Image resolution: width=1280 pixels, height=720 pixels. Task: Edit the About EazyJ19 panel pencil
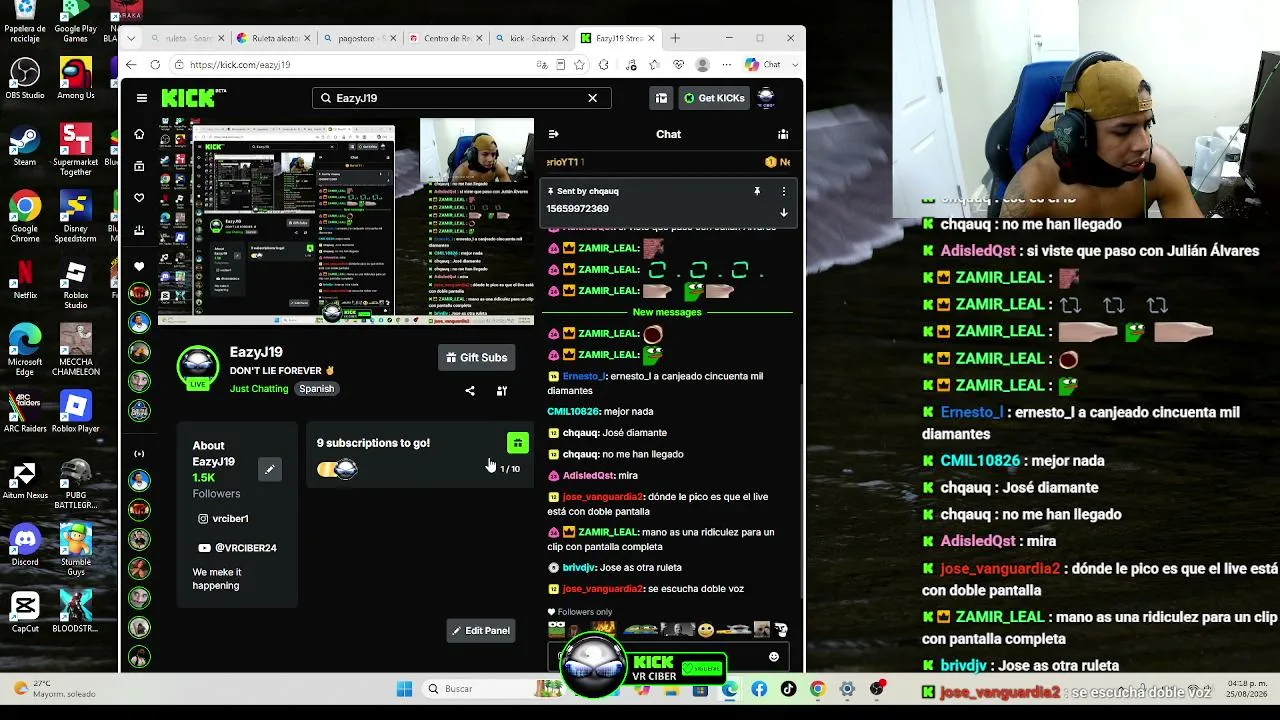pos(269,469)
